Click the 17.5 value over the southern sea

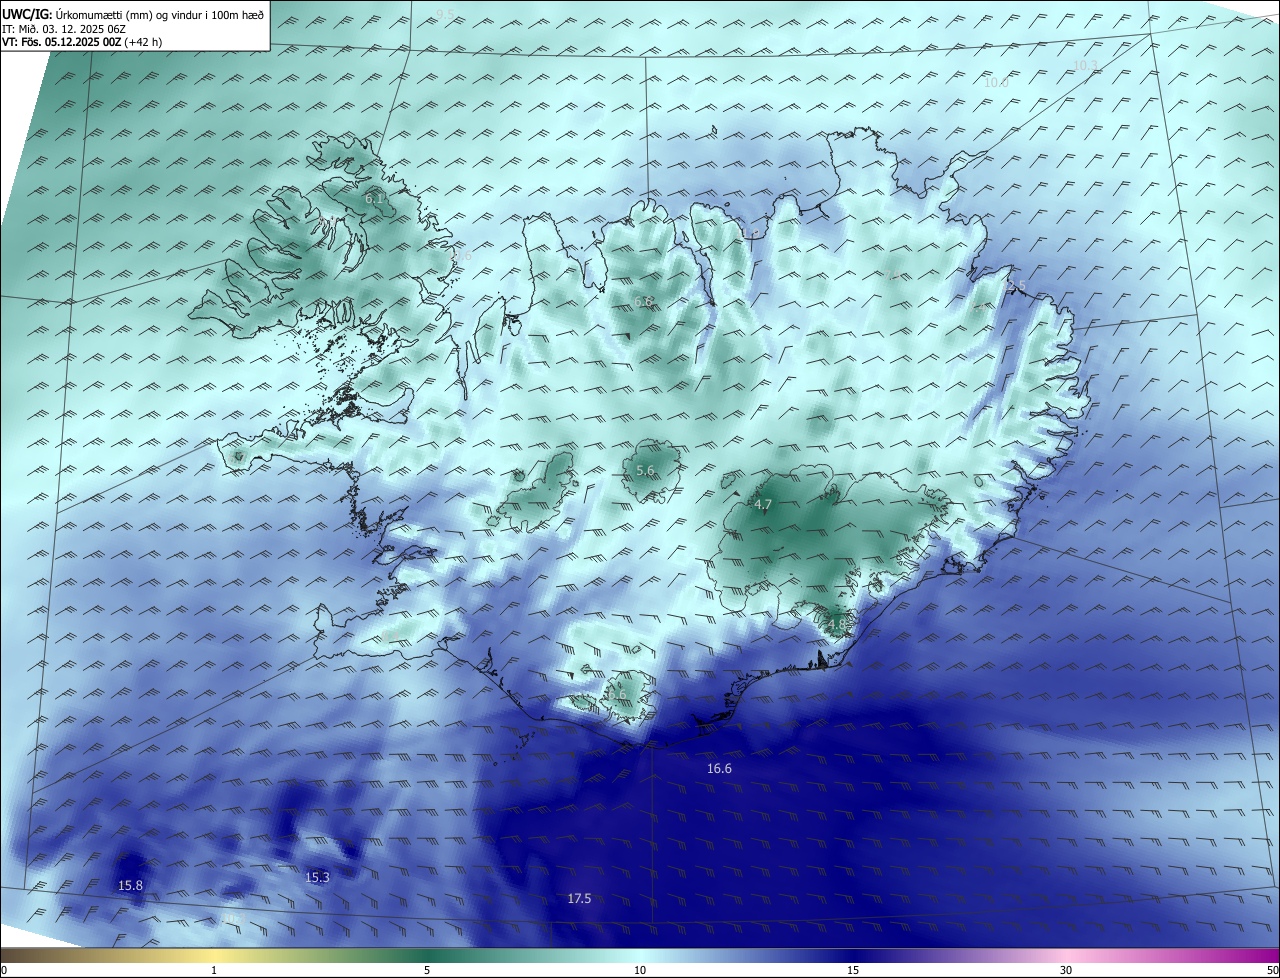point(579,898)
